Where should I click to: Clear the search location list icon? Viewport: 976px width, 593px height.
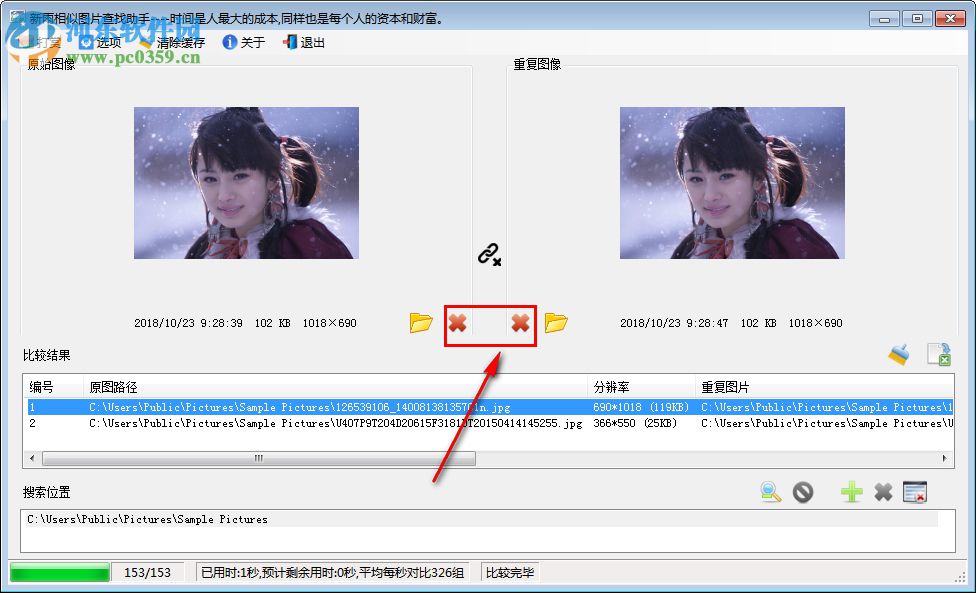tap(915, 491)
